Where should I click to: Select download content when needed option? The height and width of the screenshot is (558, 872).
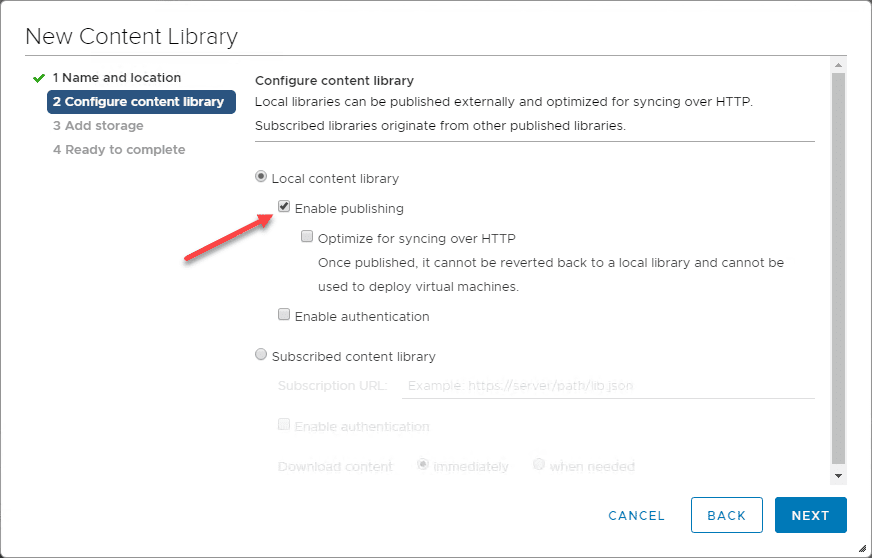pos(539,465)
